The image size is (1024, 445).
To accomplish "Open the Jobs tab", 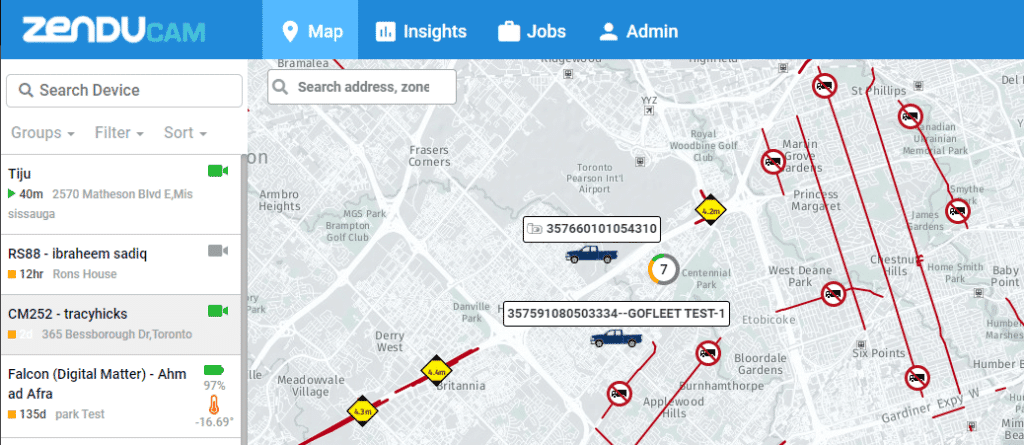I will (532, 31).
